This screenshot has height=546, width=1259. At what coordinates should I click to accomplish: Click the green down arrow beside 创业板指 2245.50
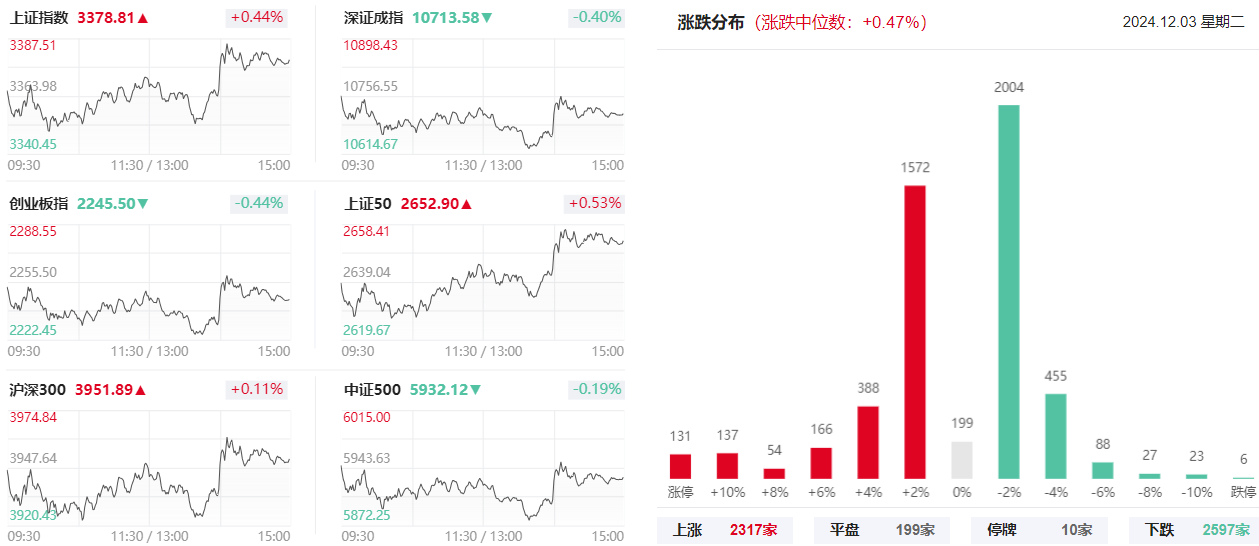tap(143, 204)
